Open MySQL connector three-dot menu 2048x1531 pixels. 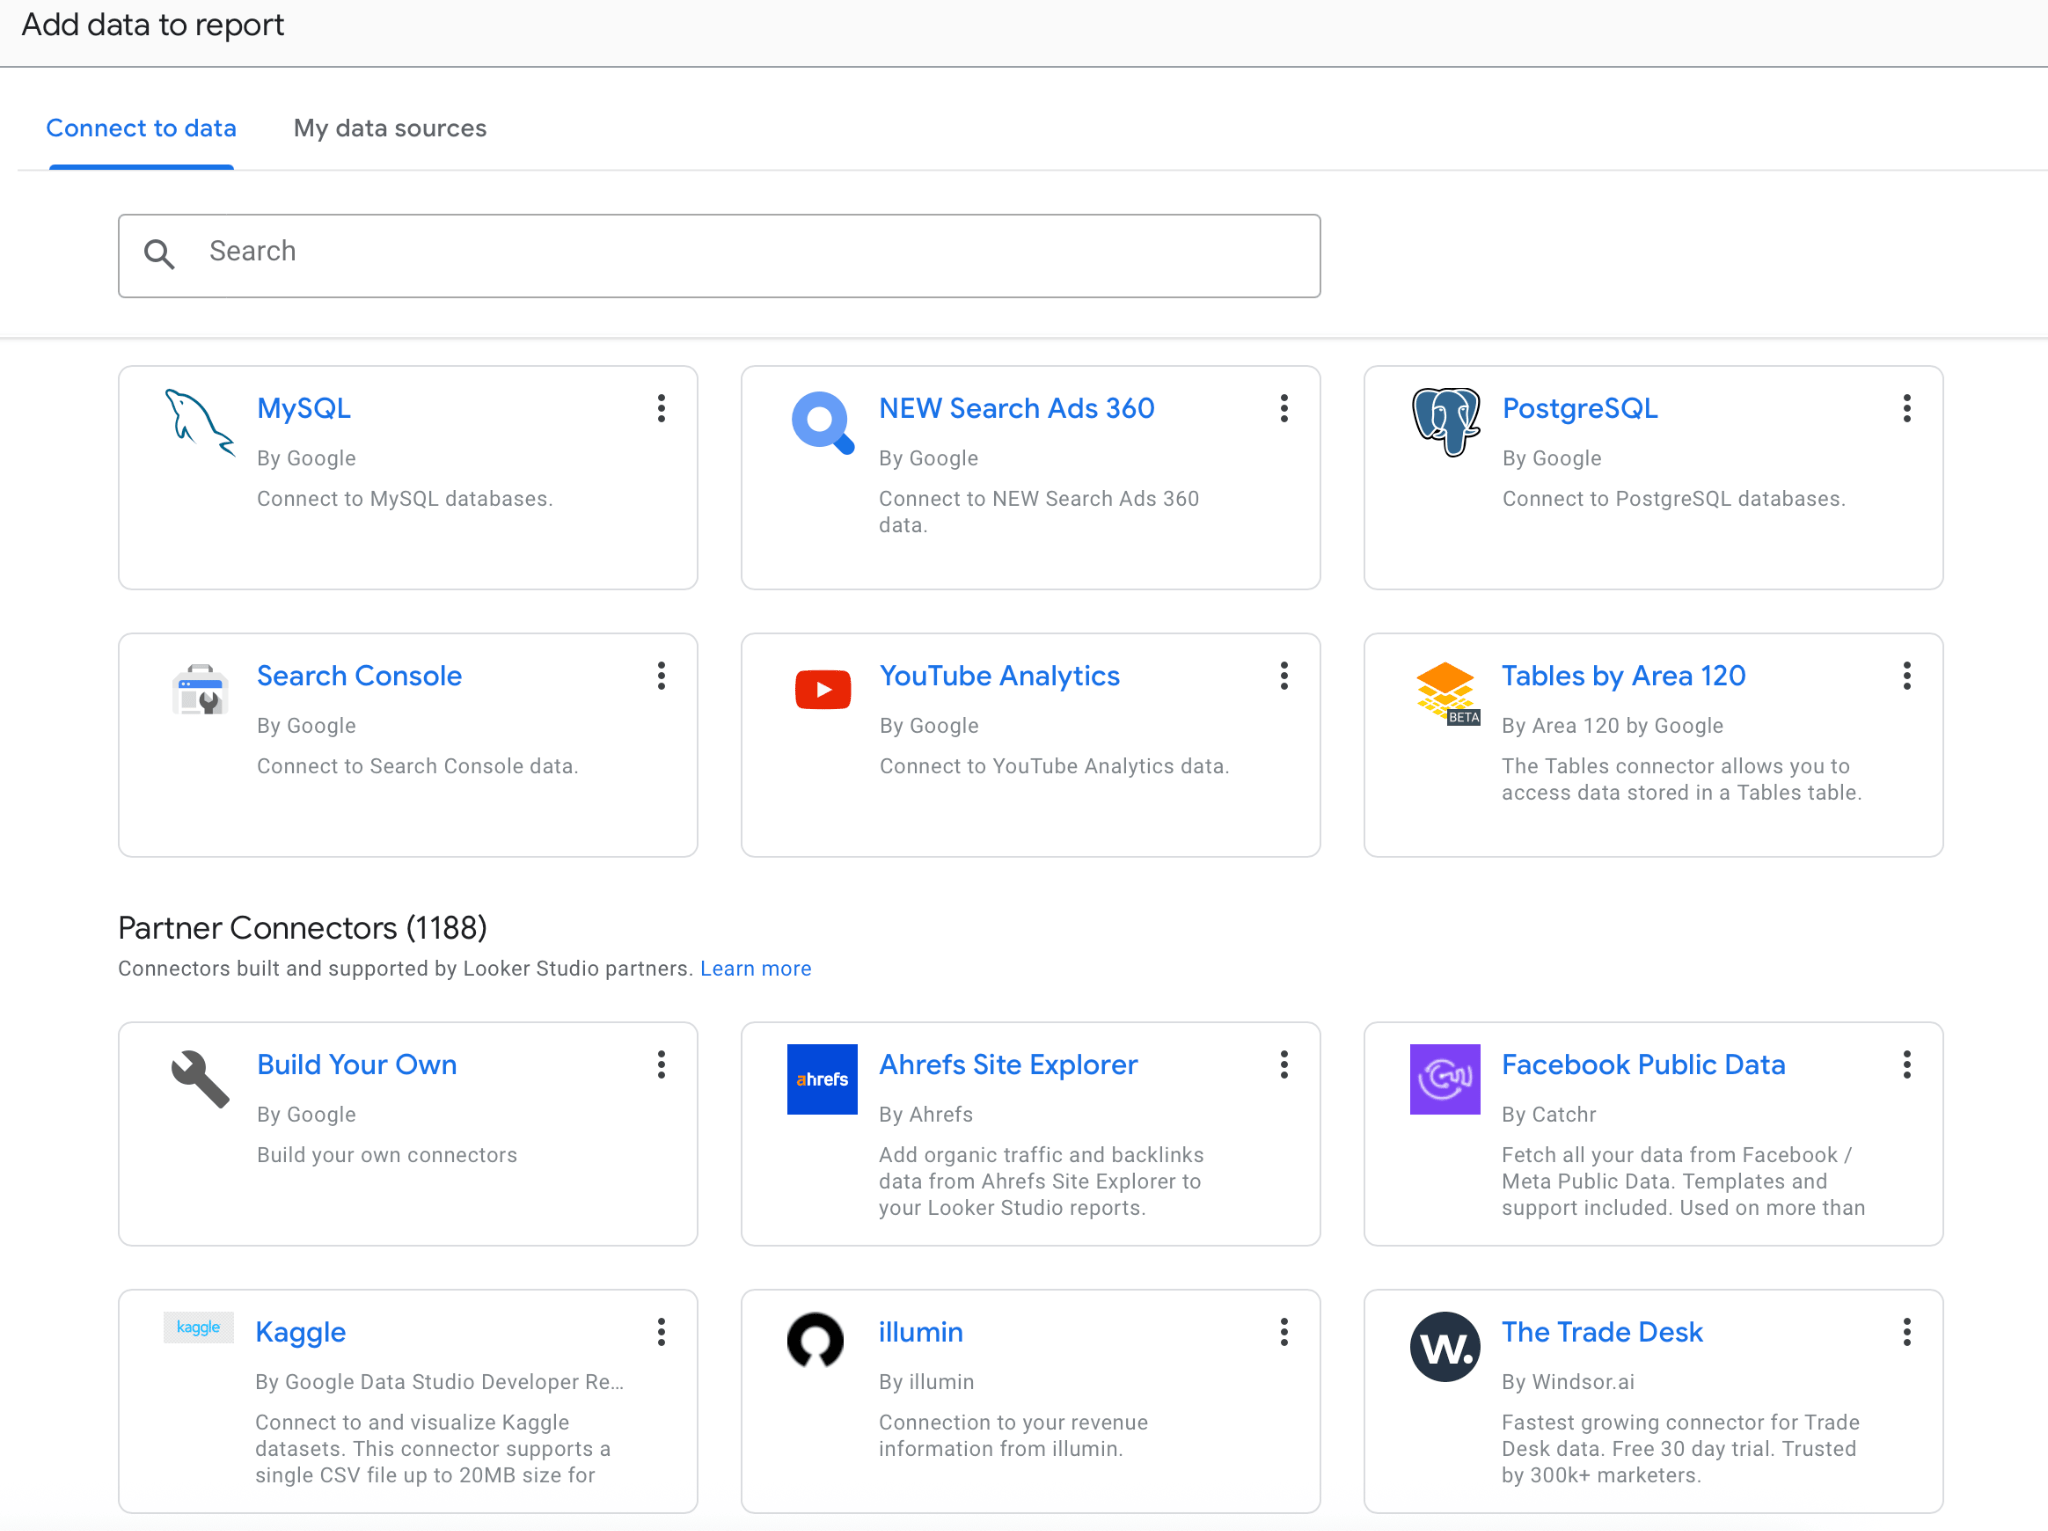[661, 408]
